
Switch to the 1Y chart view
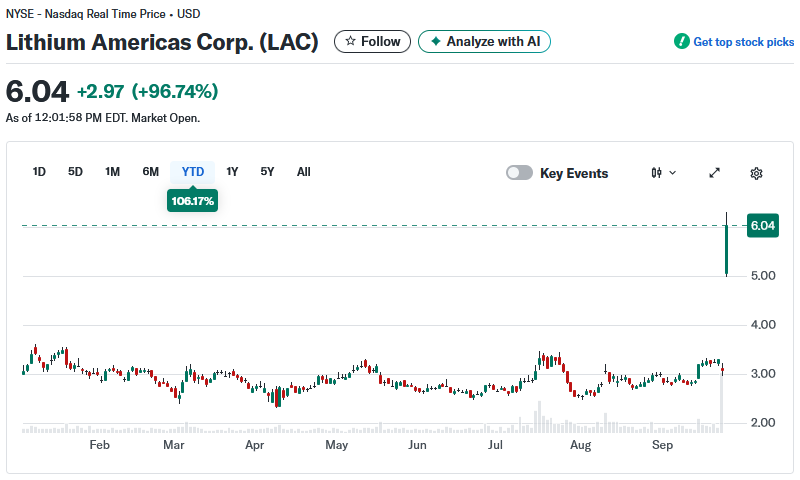232,172
